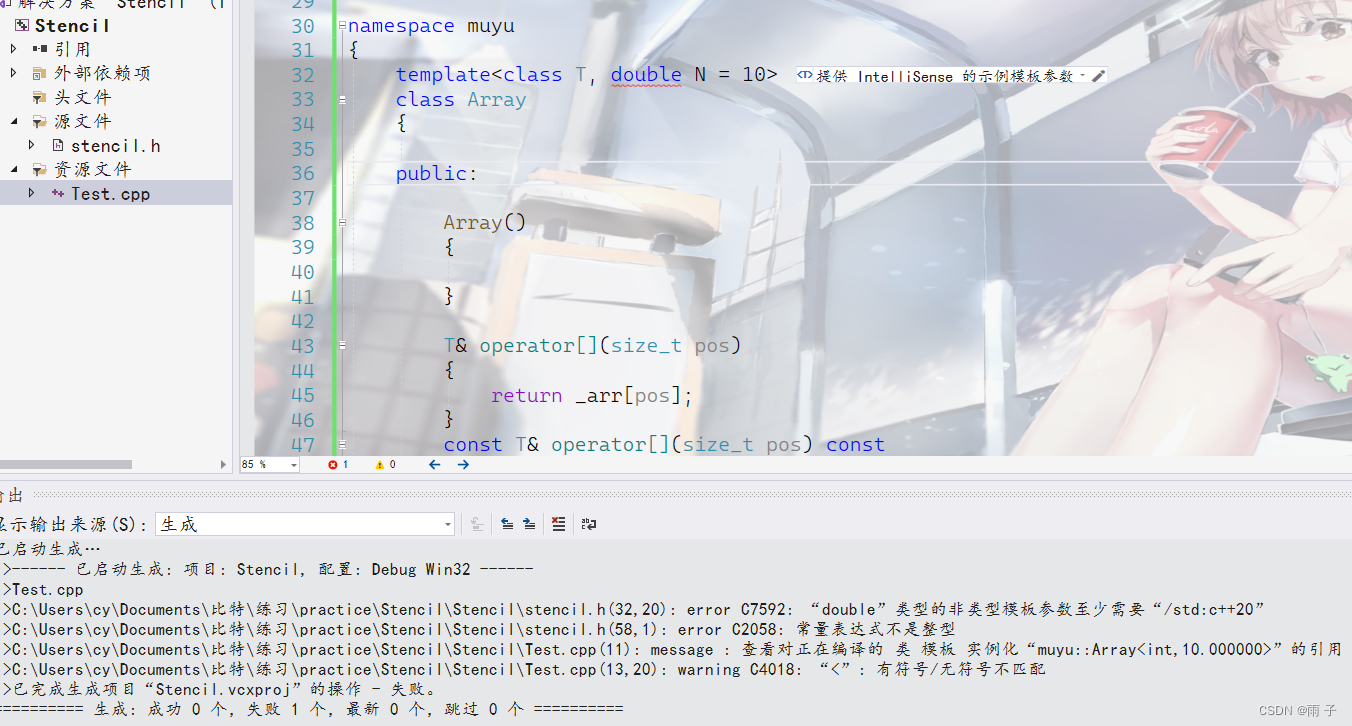
Task: Go to next message in Output
Action: (x=529, y=524)
